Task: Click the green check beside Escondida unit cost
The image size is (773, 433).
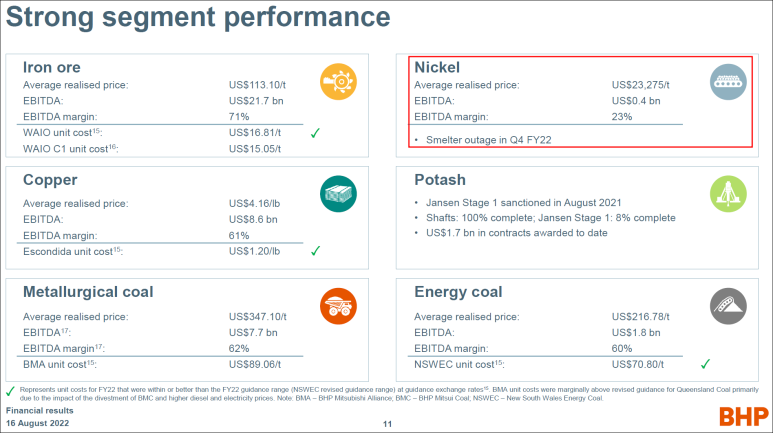Action: point(316,251)
